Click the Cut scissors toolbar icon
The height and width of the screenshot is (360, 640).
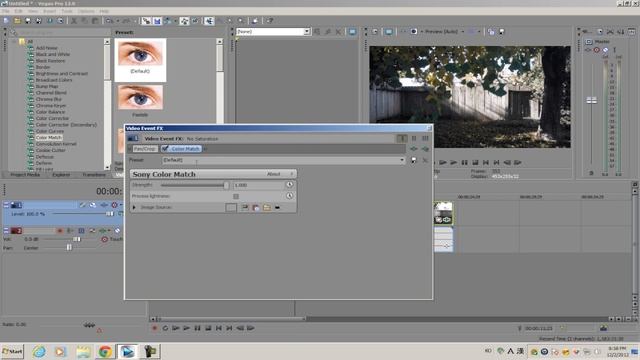click(74, 20)
